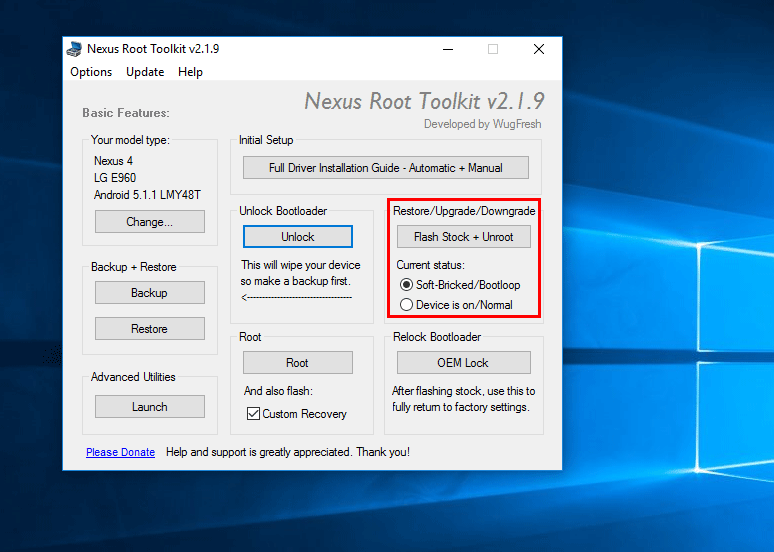Click the OEM Lock button
Viewport: 774px width, 552px height.
tap(463, 363)
